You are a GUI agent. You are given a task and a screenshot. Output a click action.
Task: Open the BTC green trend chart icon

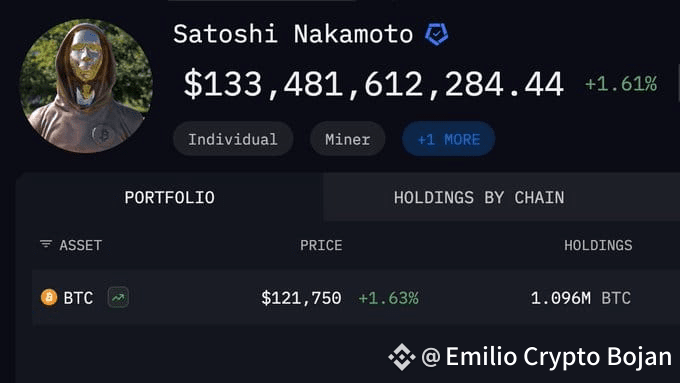[118, 298]
